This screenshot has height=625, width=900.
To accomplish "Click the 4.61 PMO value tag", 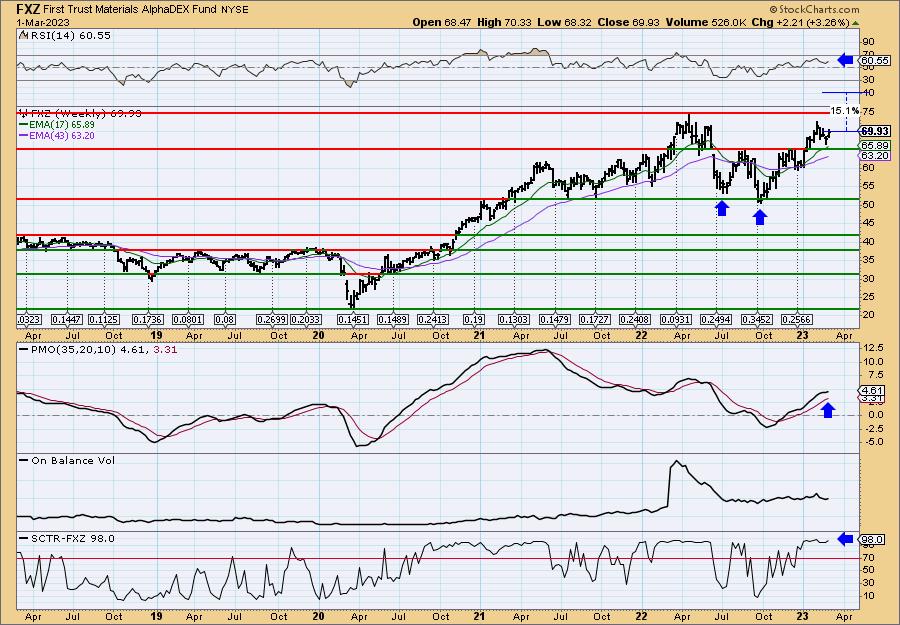I will 874,390.
